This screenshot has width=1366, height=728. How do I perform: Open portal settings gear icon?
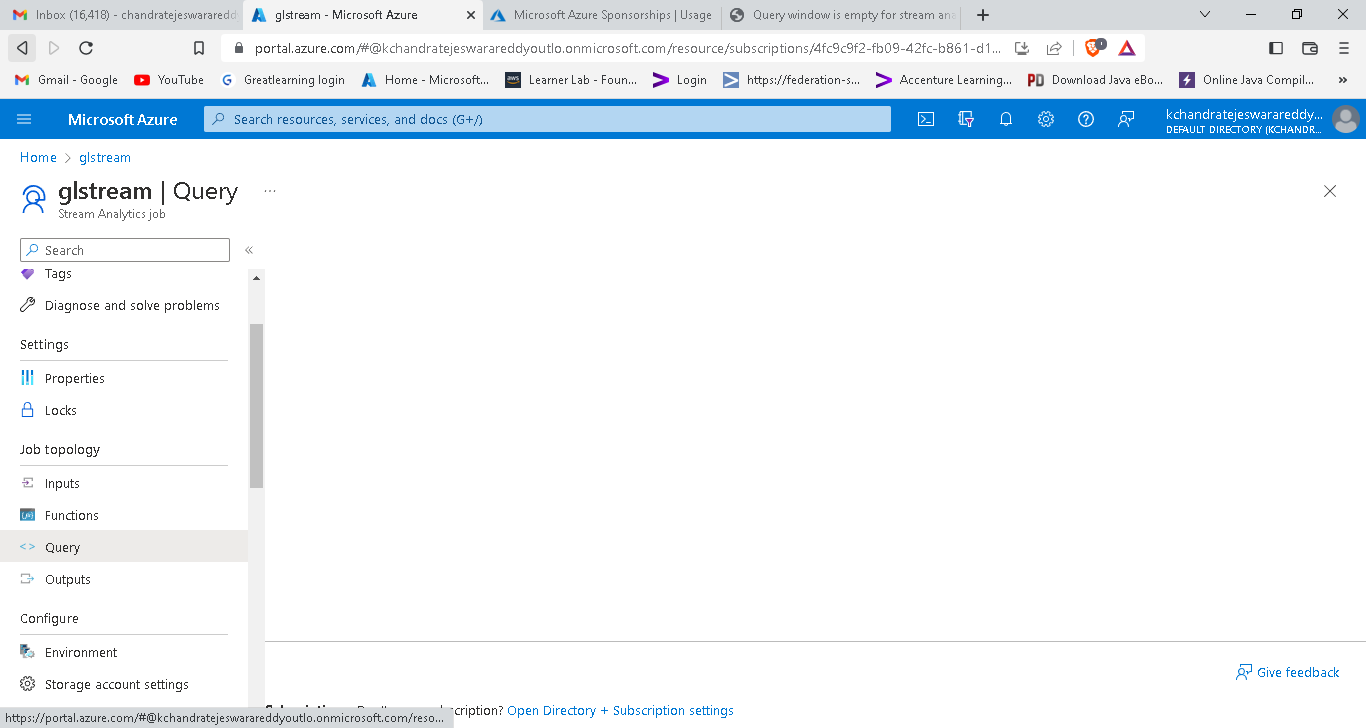click(1046, 119)
